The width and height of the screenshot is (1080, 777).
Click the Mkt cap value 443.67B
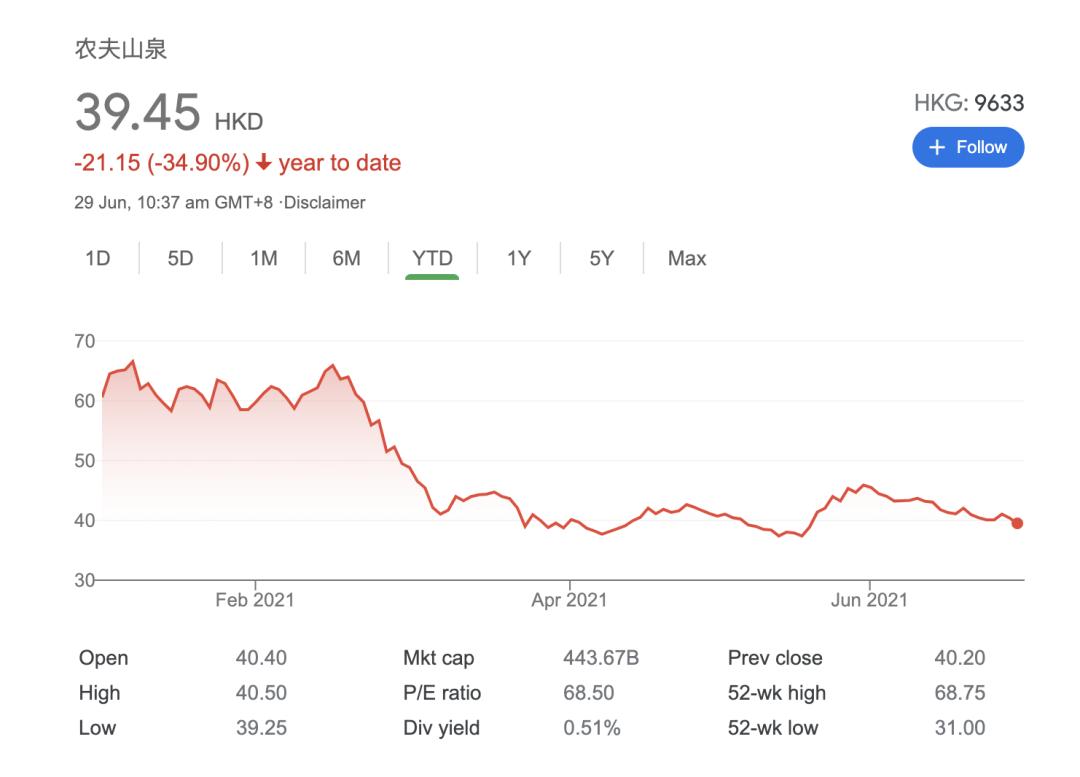click(601, 658)
